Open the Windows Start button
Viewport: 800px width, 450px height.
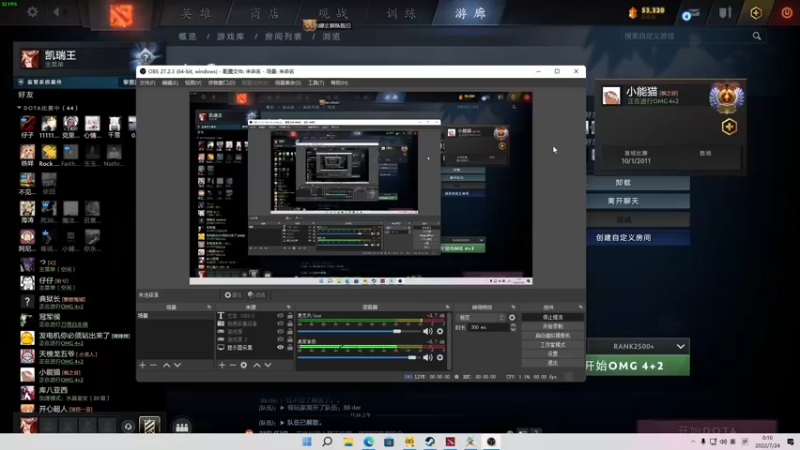point(307,442)
